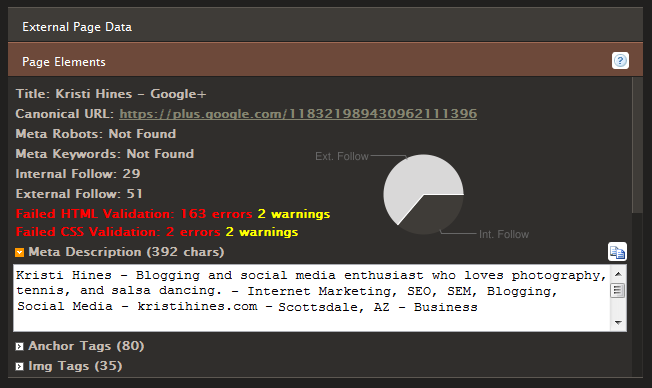Click the Ext. Follow chart label
Image resolution: width=652 pixels, height=388 pixels.
[342, 156]
